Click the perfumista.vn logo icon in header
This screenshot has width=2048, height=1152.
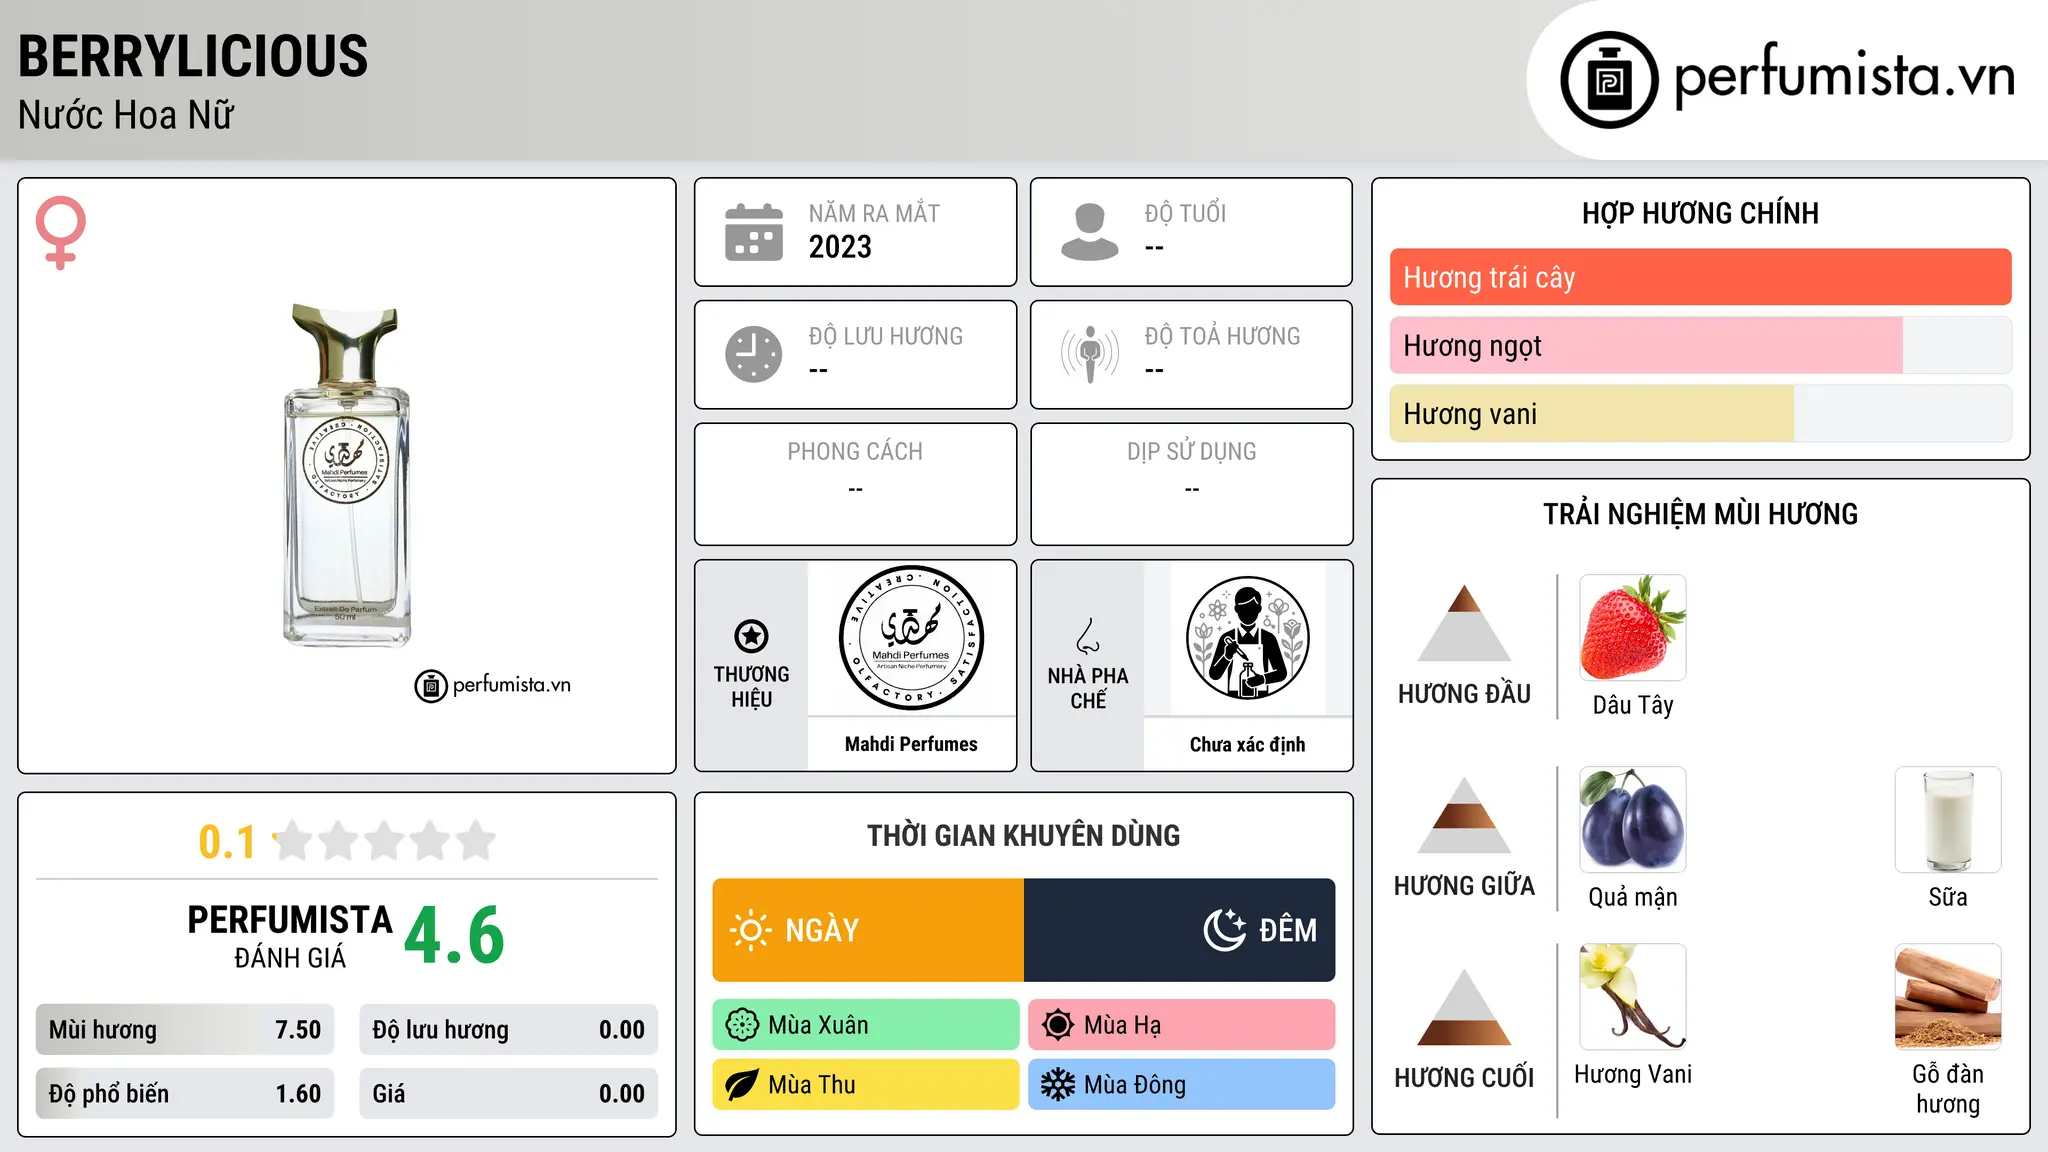click(1609, 80)
